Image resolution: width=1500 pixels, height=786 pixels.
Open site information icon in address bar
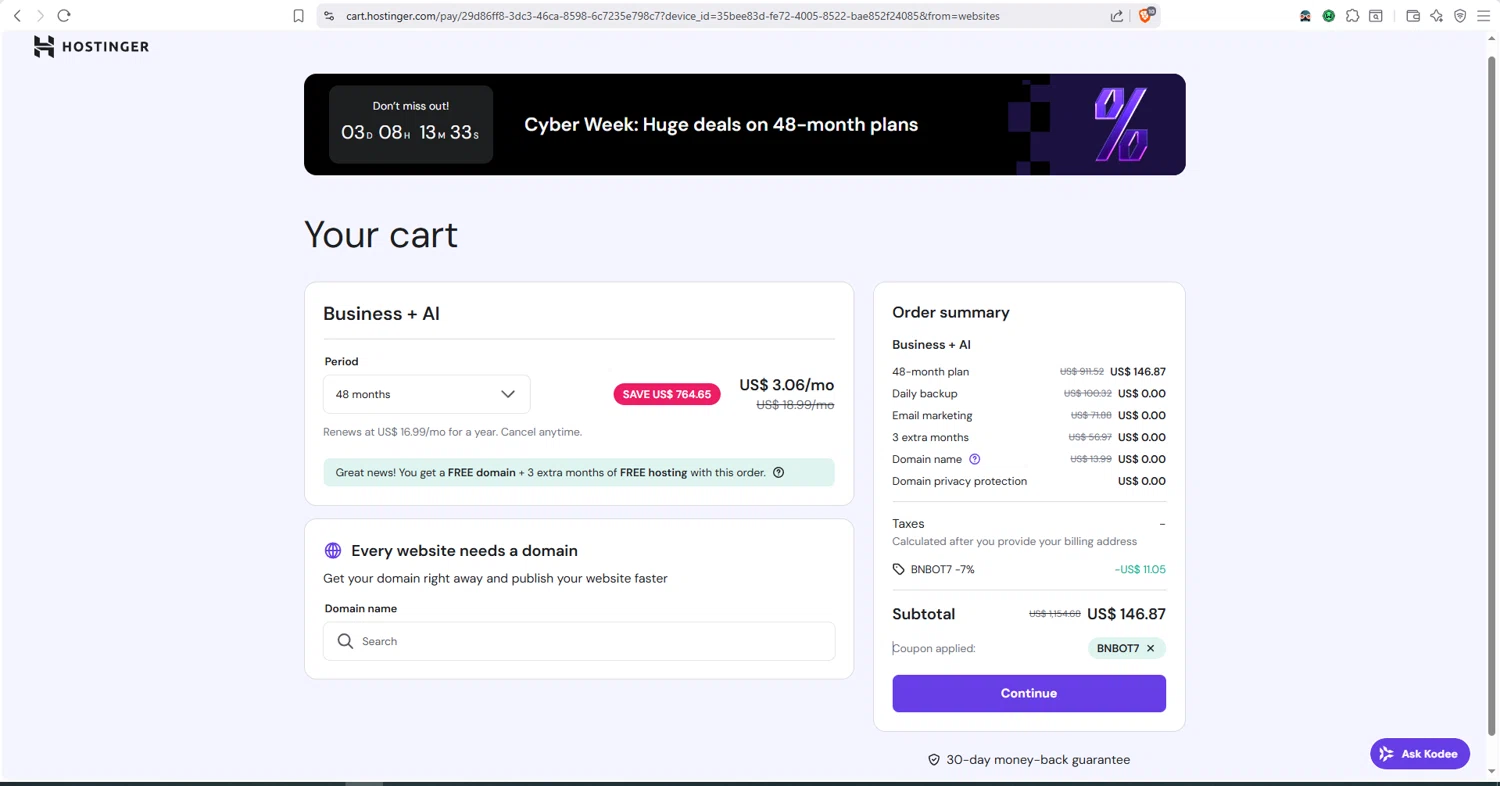coord(329,16)
